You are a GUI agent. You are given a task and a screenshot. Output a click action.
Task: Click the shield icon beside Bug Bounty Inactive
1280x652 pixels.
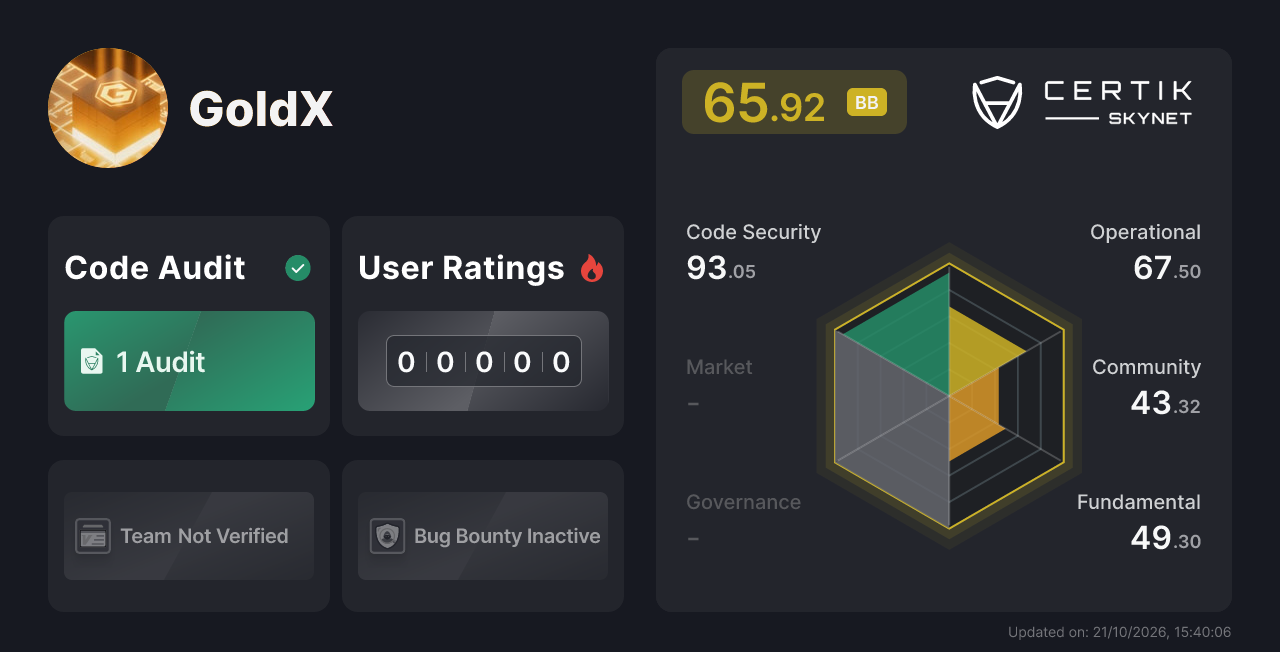click(387, 536)
